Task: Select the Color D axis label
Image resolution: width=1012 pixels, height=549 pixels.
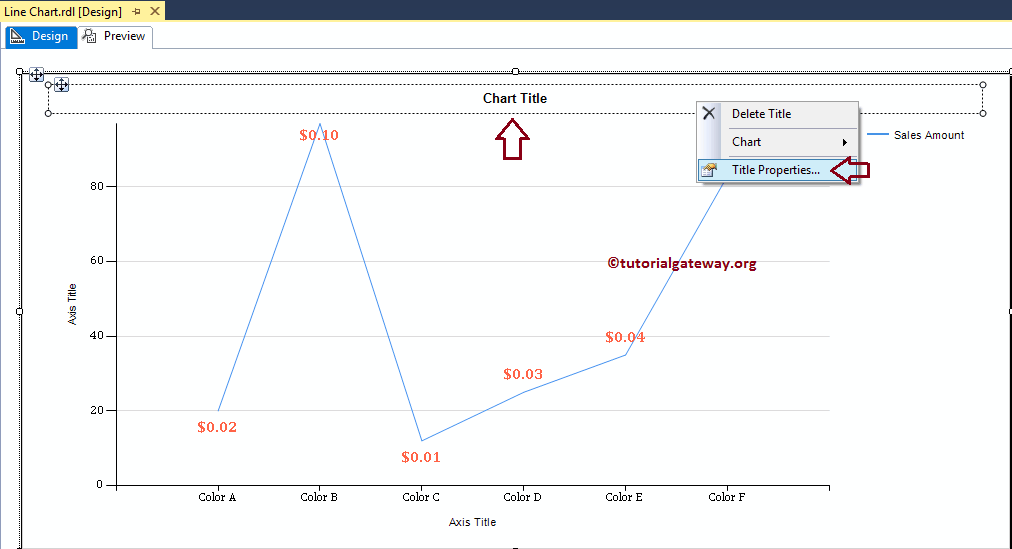Action: 522,497
